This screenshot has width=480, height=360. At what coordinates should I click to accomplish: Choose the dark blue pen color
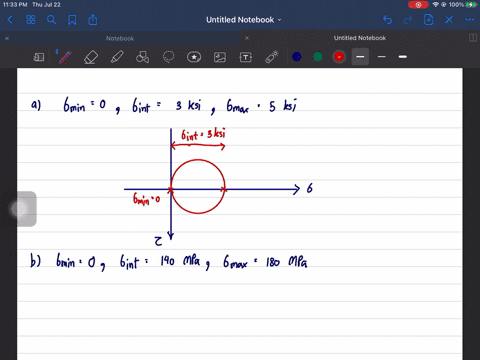click(297, 57)
